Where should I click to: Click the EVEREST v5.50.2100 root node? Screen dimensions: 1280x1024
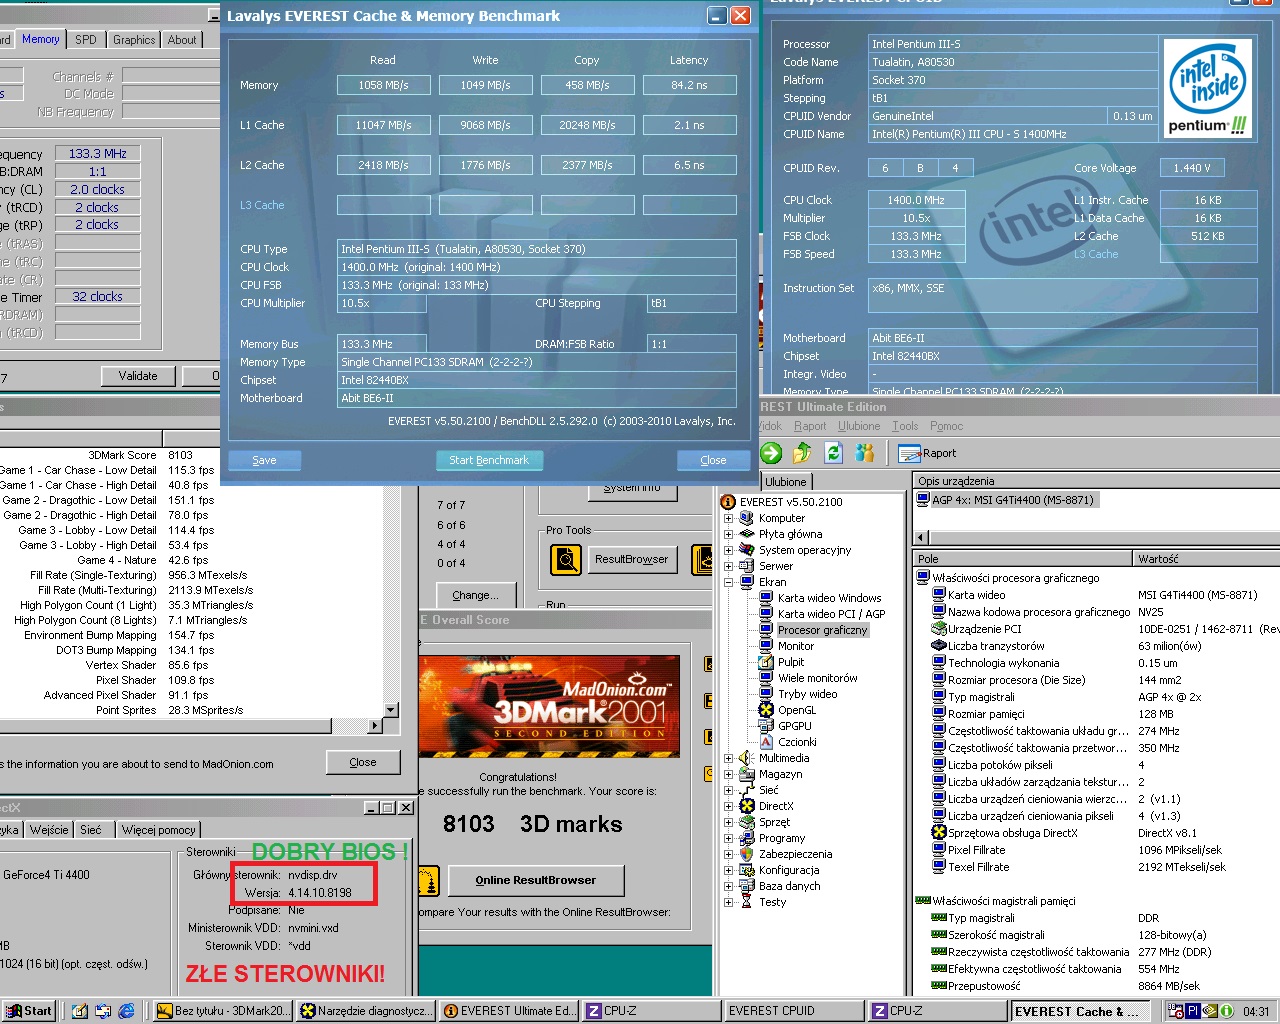791,502
